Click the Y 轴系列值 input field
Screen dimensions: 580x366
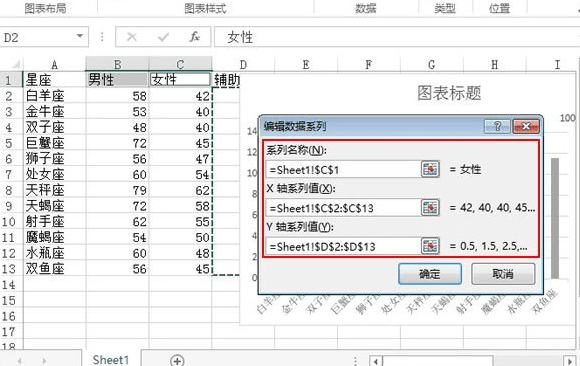[344, 246]
